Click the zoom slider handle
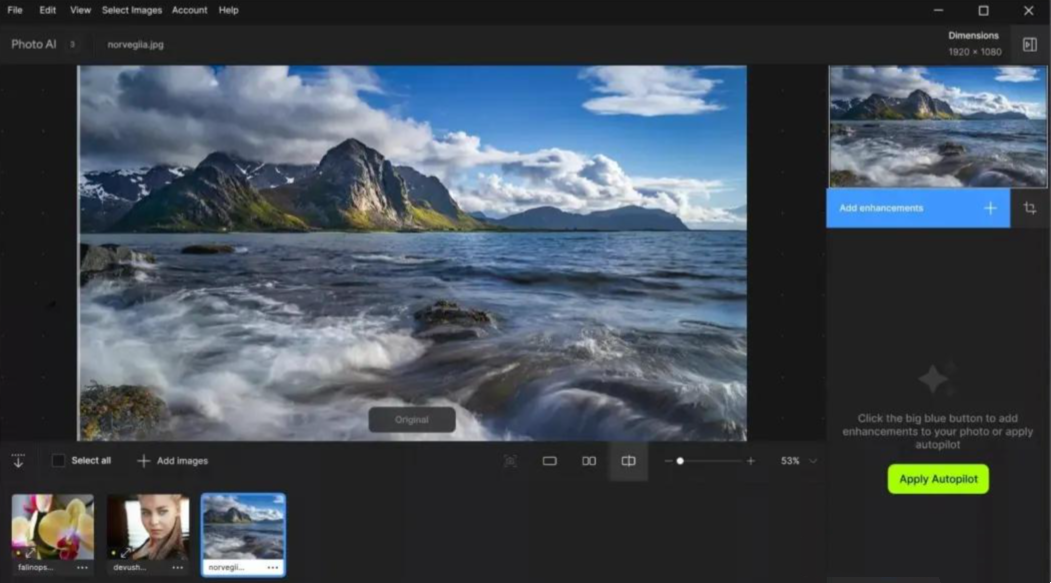Viewport: 1051px width, 583px height. tap(680, 461)
